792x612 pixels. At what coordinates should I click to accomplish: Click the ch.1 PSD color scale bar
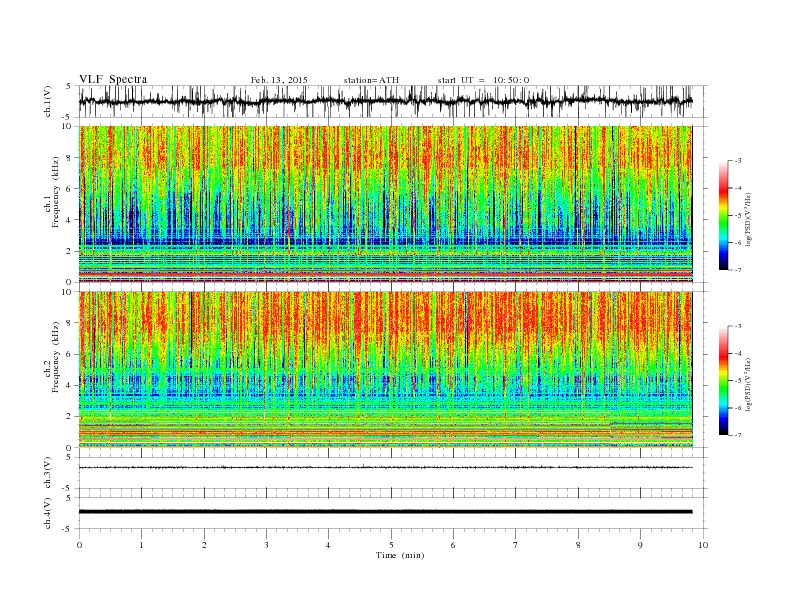[x=723, y=215]
